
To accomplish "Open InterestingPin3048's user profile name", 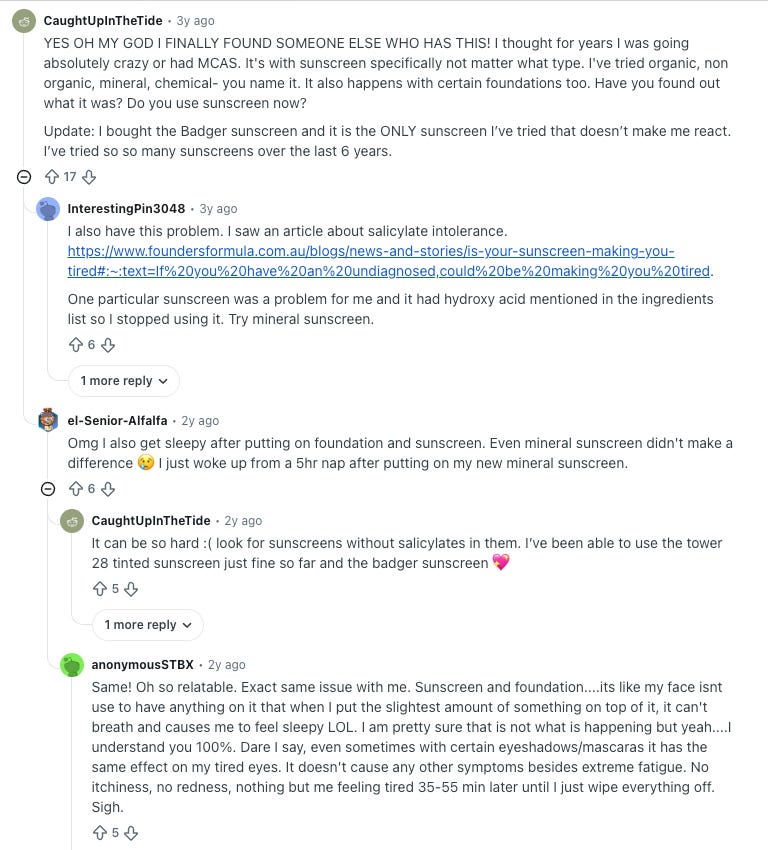I will [126, 209].
